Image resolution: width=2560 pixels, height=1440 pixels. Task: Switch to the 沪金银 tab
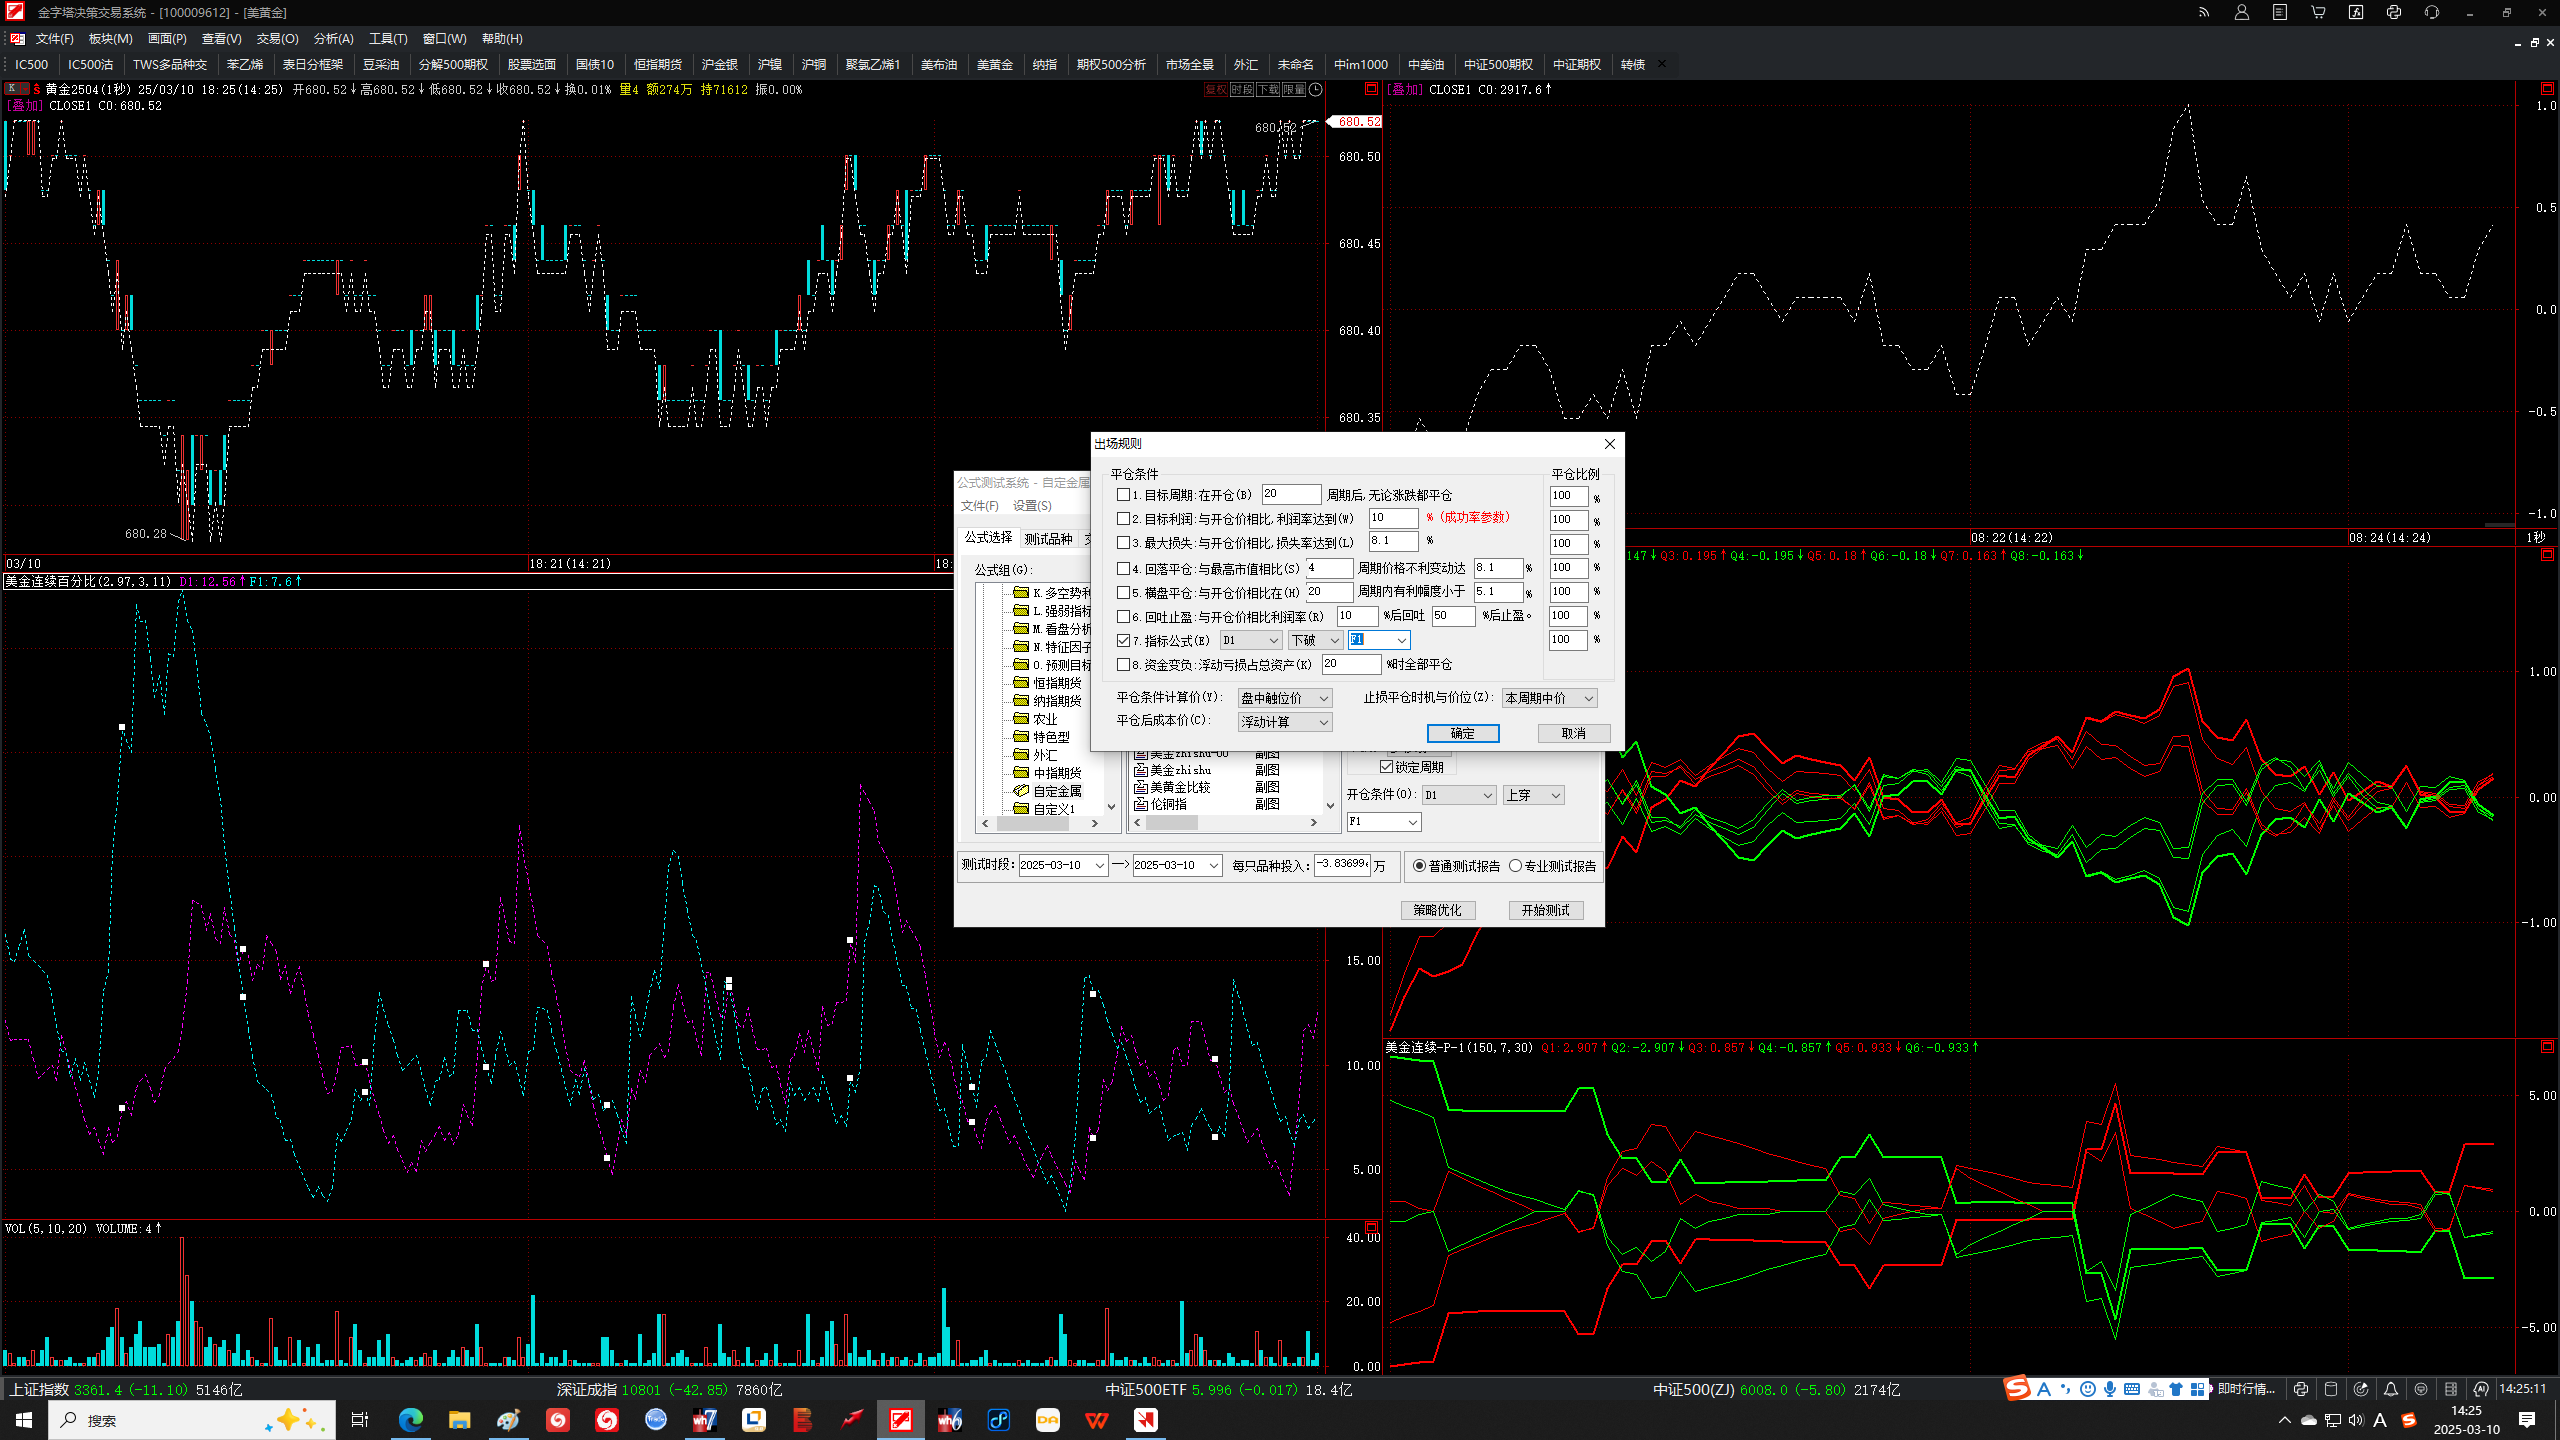pyautogui.click(x=720, y=64)
